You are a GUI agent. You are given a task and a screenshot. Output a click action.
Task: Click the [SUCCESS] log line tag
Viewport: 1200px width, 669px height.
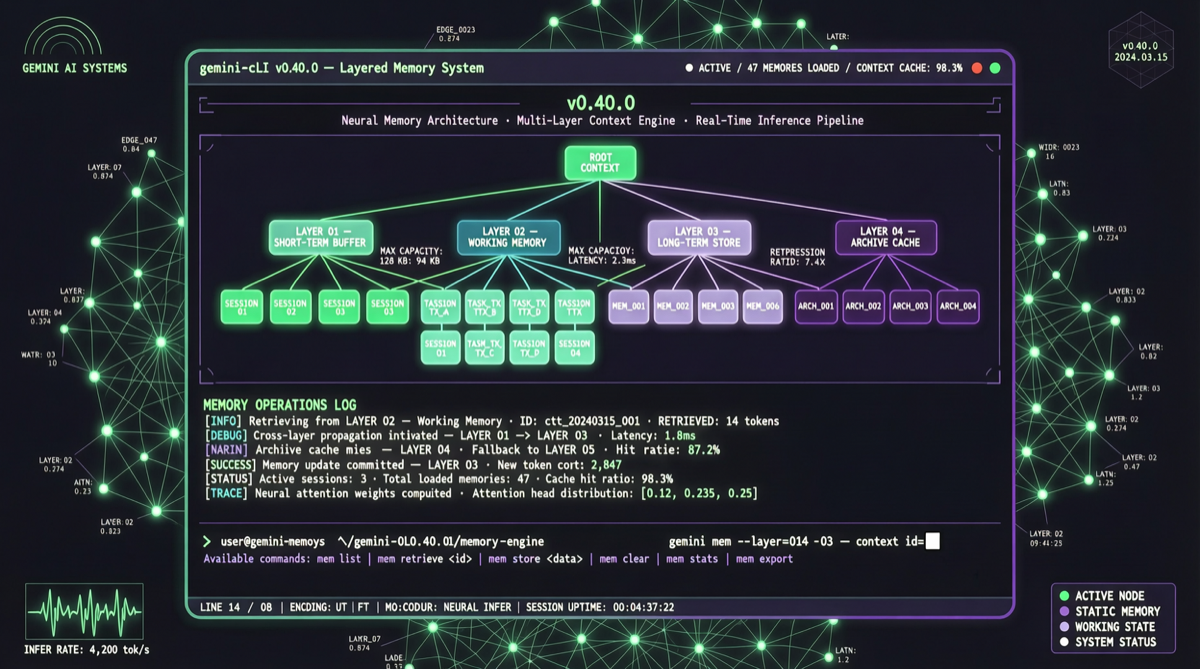[x=230, y=465]
